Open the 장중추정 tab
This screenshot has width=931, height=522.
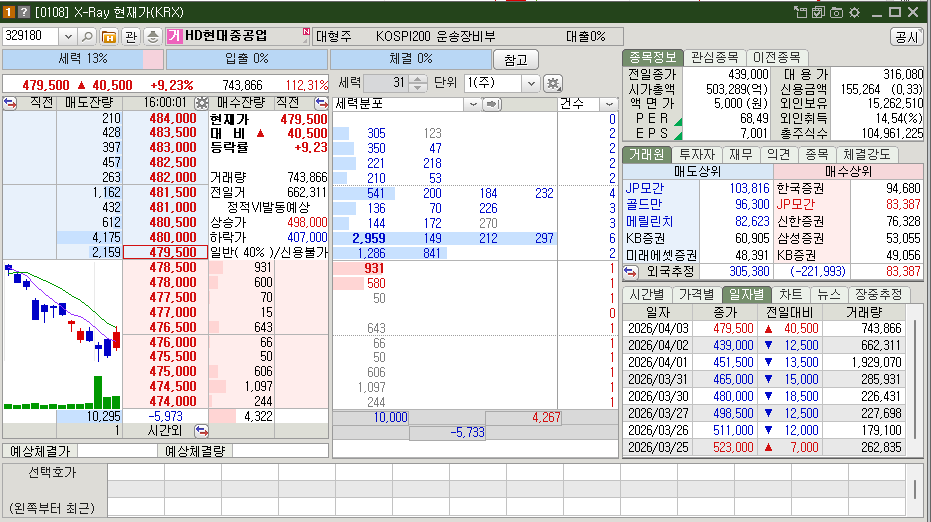pyautogui.click(x=879, y=295)
